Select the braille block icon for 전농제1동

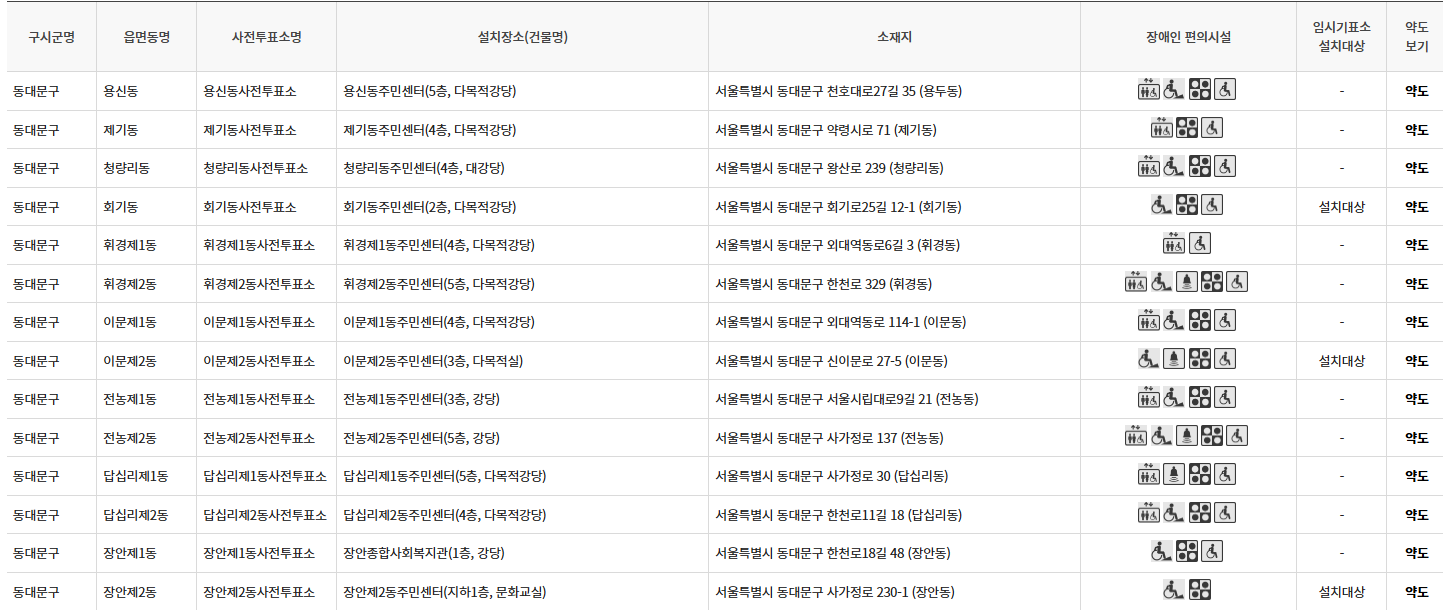[x=1199, y=398]
